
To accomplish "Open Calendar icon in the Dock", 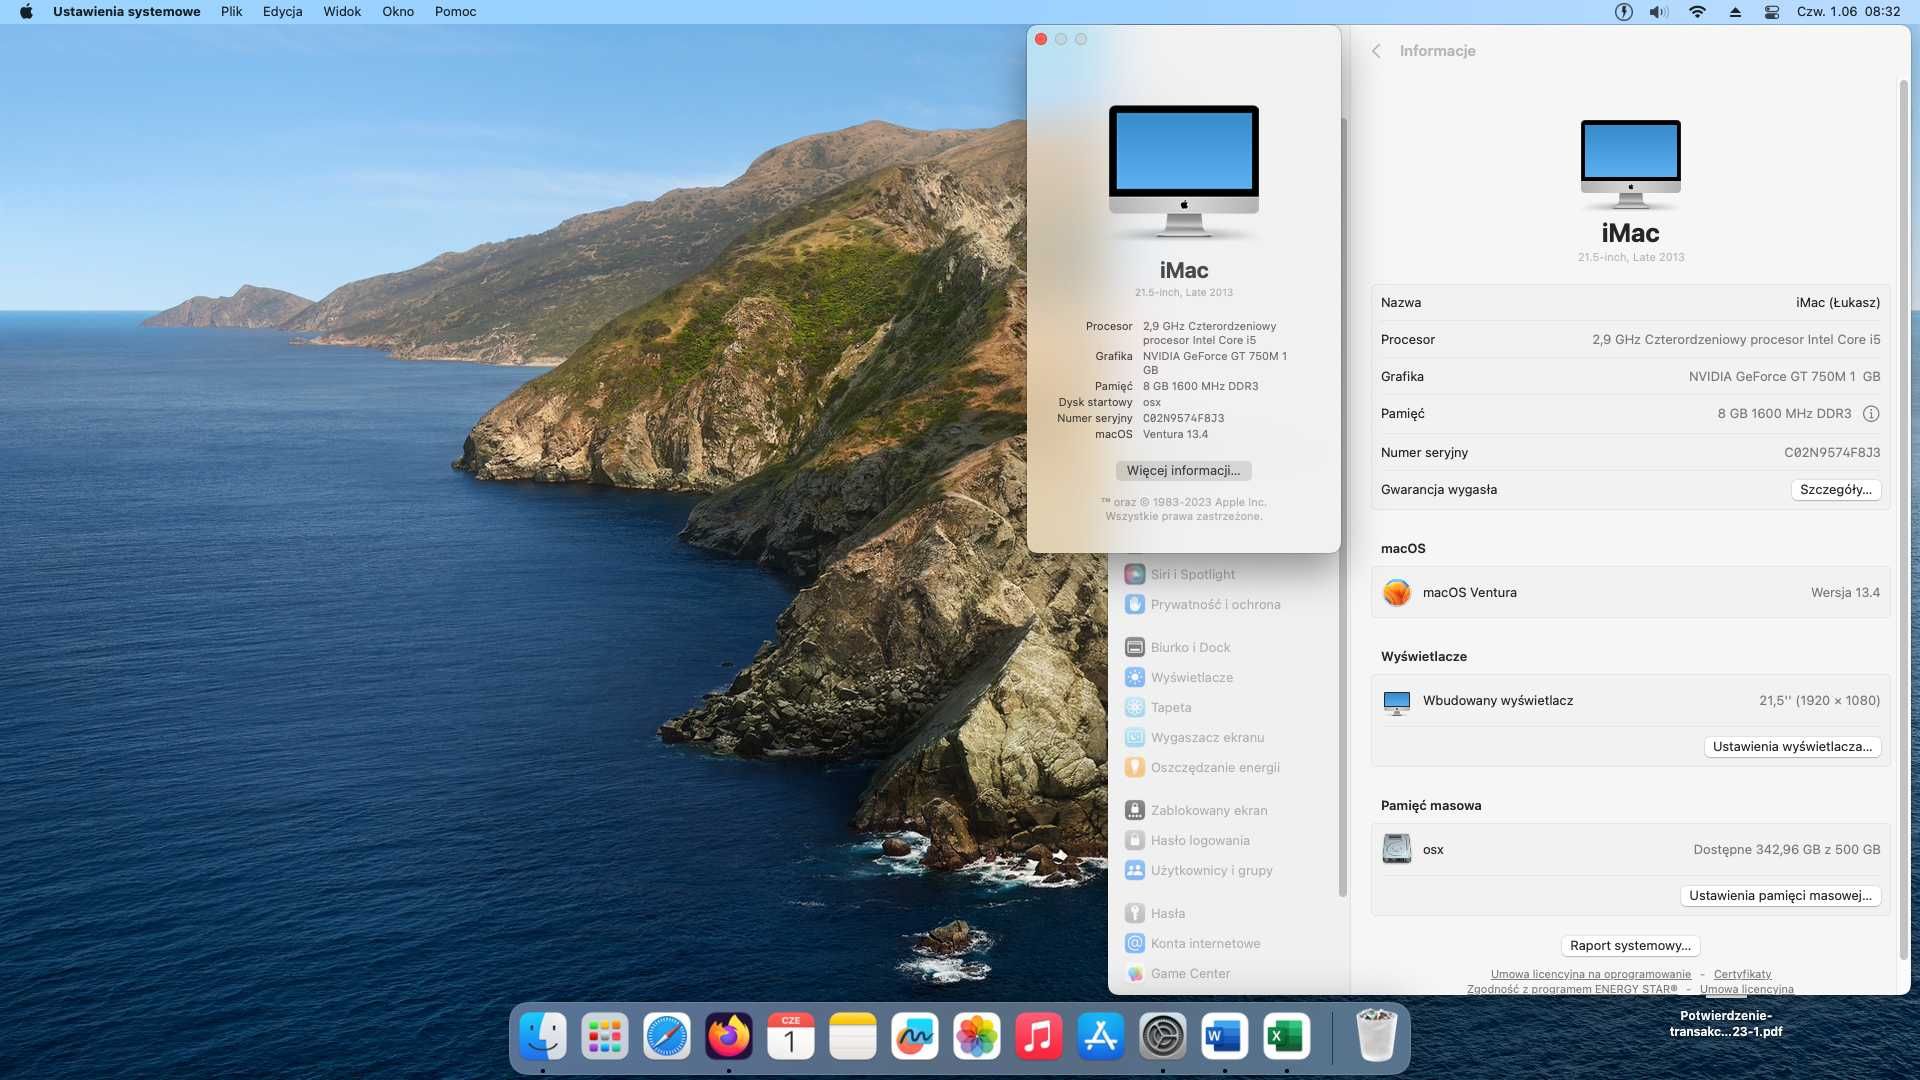I will click(x=791, y=1036).
